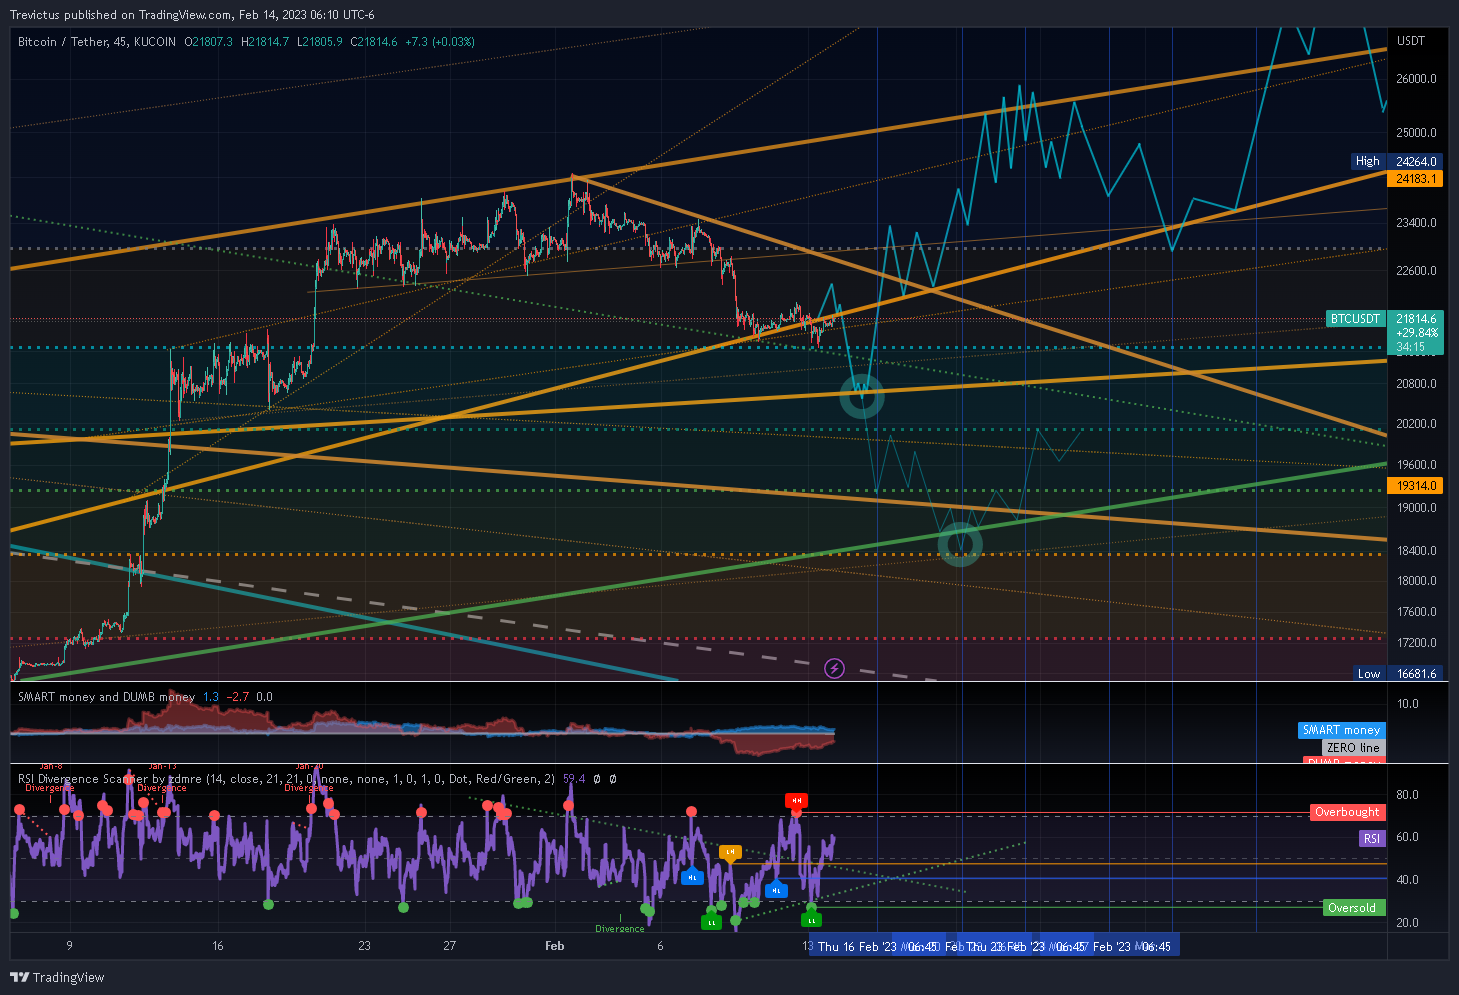Viewport: 1459px width, 995px height.
Task: Click the 80.0 RSI axis value
Action: pyautogui.click(x=1407, y=795)
